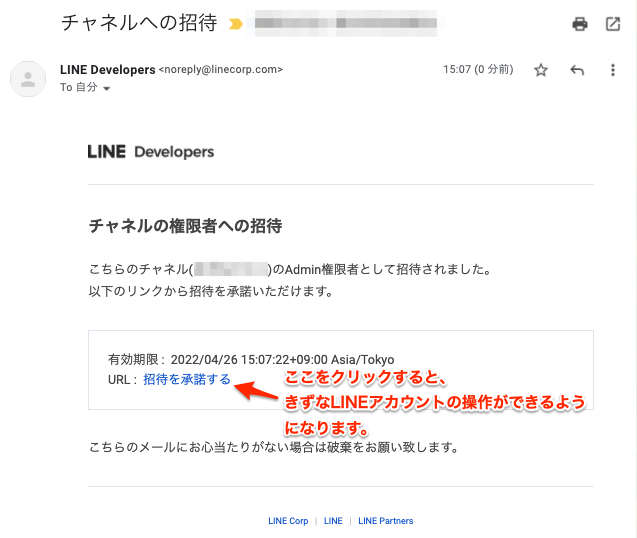Click the noreply@linecorp.com sender address

click(x=221, y=70)
